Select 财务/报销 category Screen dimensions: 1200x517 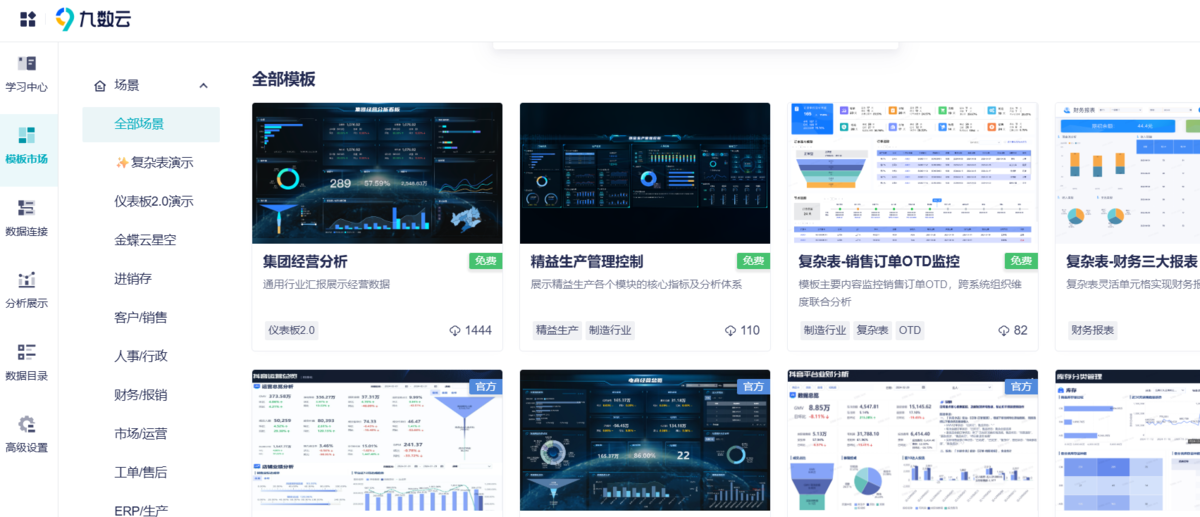[141, 395]
